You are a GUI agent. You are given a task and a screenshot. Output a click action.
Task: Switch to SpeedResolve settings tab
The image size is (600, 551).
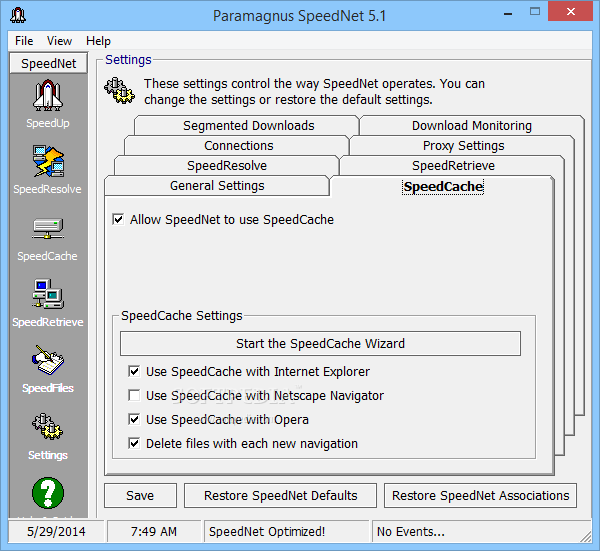[227, 165]
